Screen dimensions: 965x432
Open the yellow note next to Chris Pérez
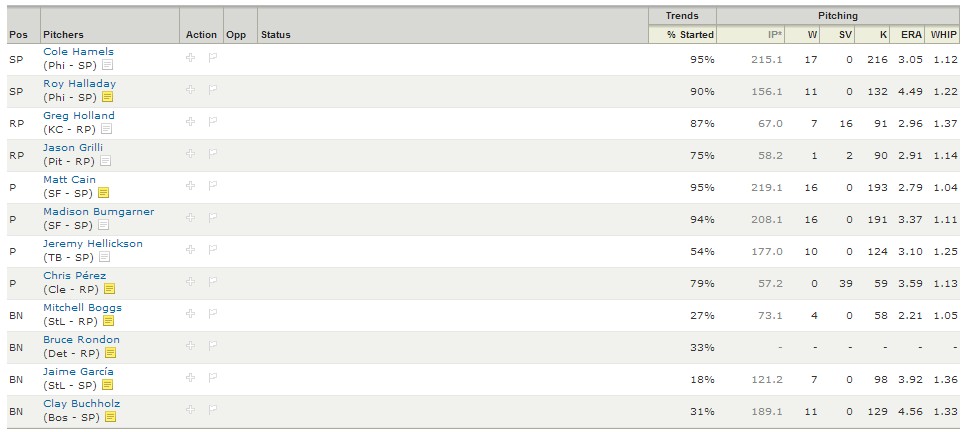[110, 289]
